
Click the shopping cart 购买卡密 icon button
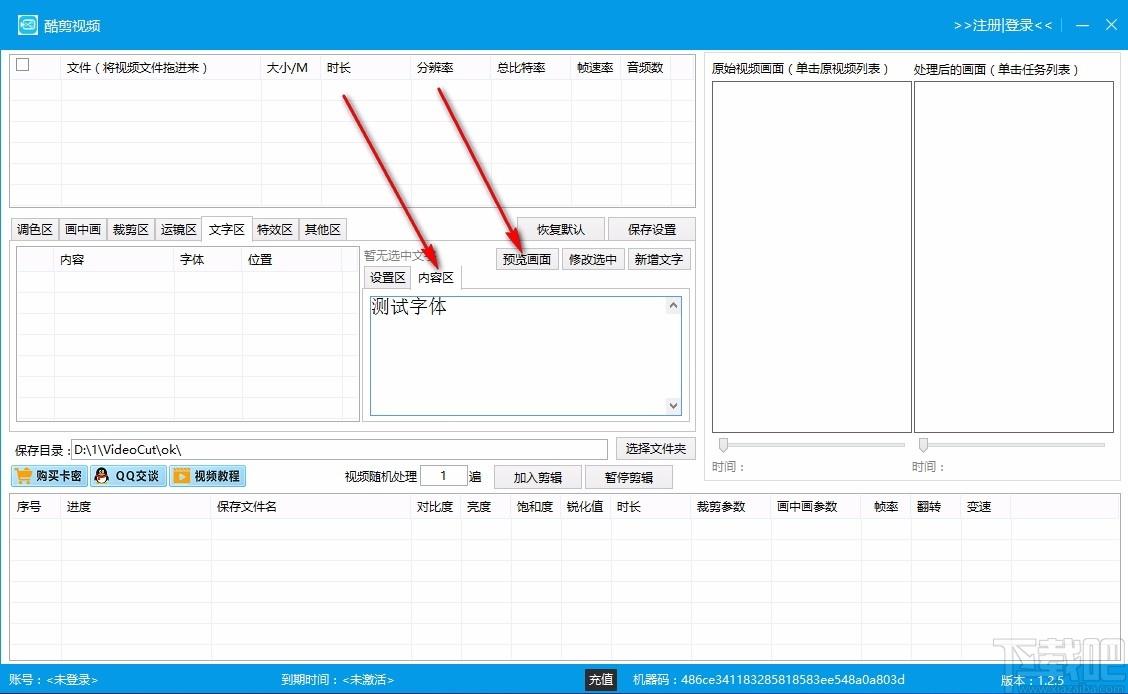[x=49, y=476]
